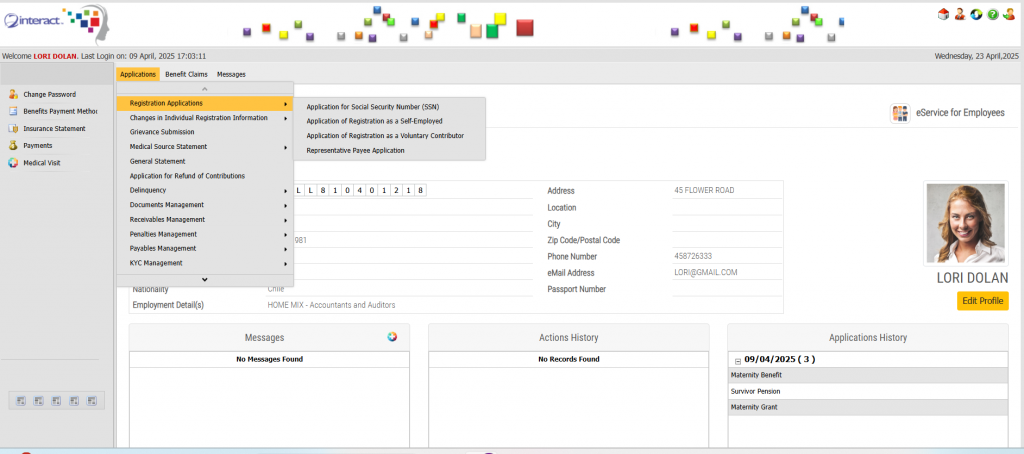Expand the KYC Management submenu

(x=156, y=263)
